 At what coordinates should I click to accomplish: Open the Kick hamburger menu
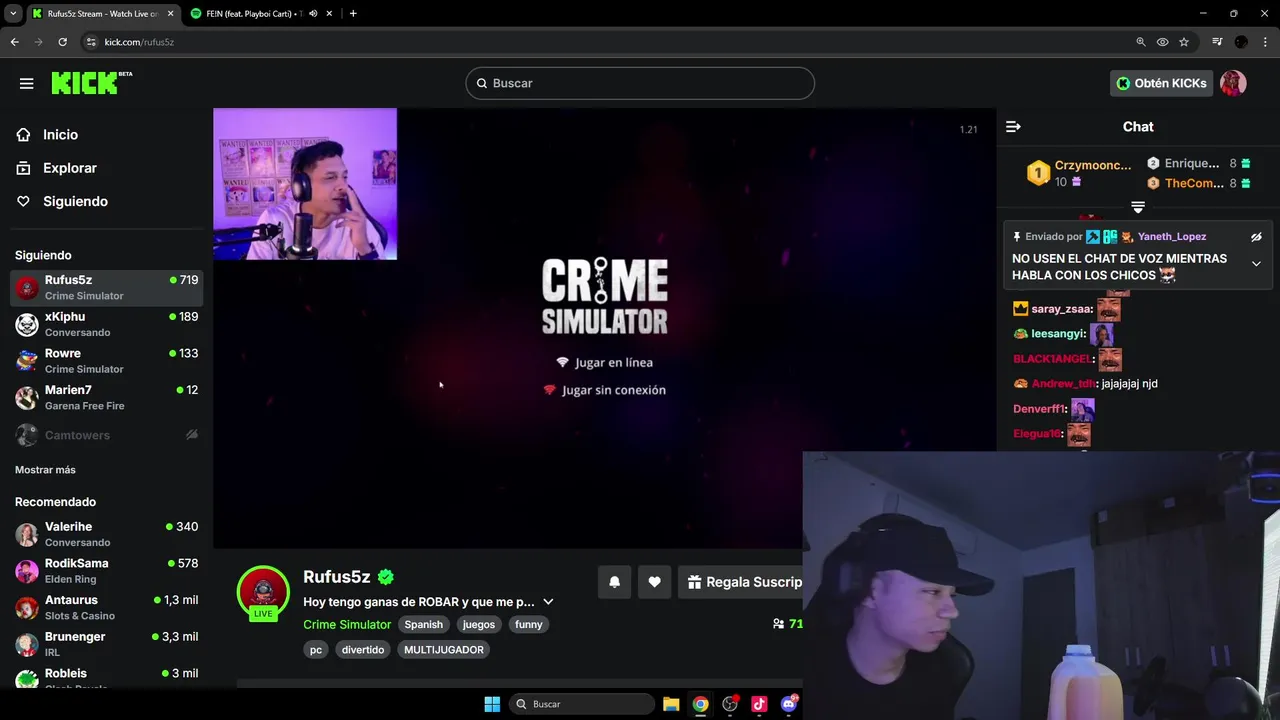[27, 83]
